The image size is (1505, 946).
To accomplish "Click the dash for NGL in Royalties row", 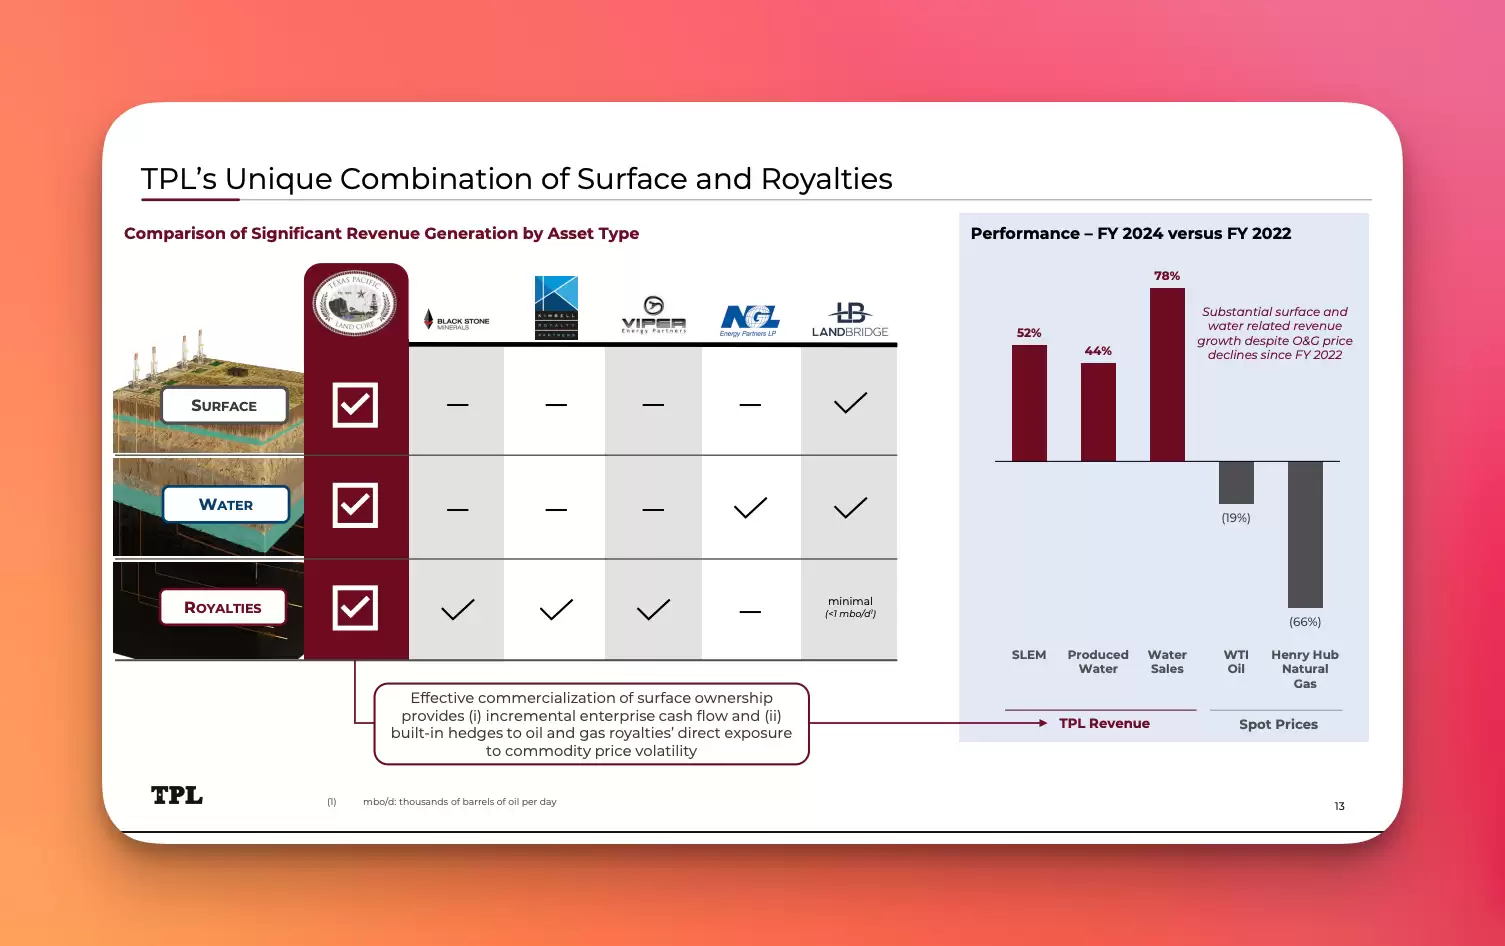I will [750, 612].
